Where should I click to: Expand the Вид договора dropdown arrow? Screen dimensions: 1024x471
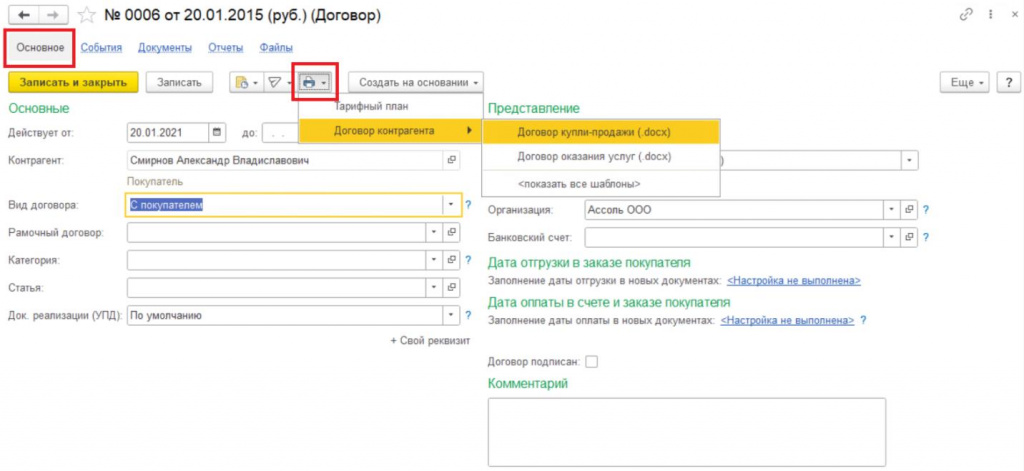pos(451,204)
